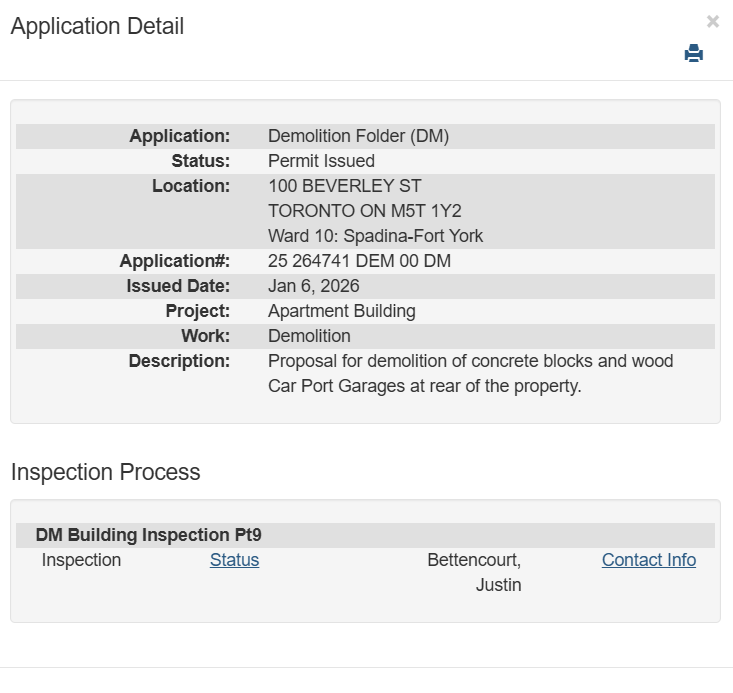Image resolution: width=733 pixels, height=693 pixels.
Task: Click the Inspection label in the process row
Action: 81,560
